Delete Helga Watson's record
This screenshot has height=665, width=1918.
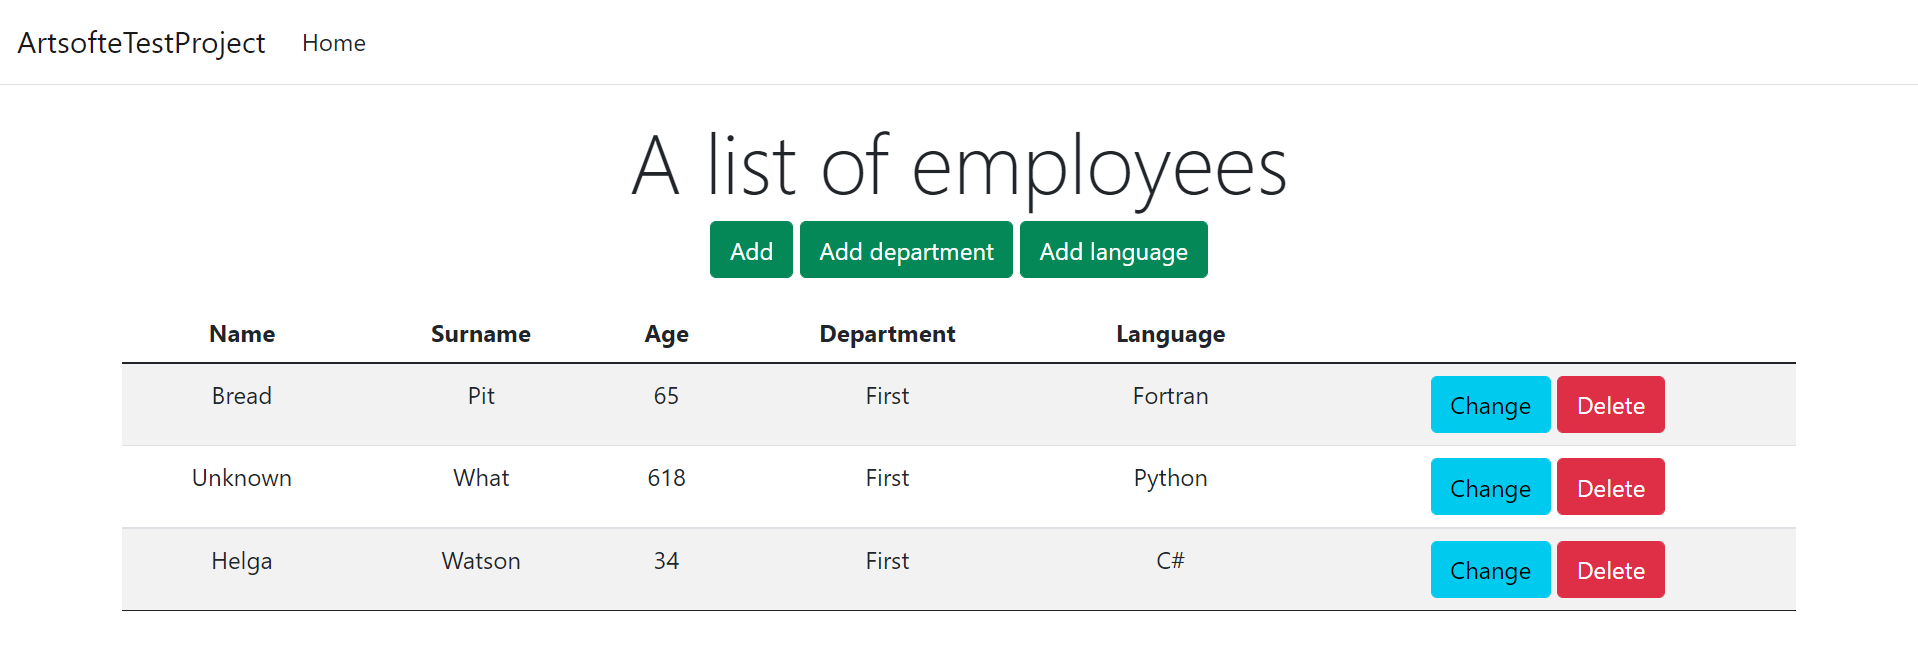[1610, 570]
